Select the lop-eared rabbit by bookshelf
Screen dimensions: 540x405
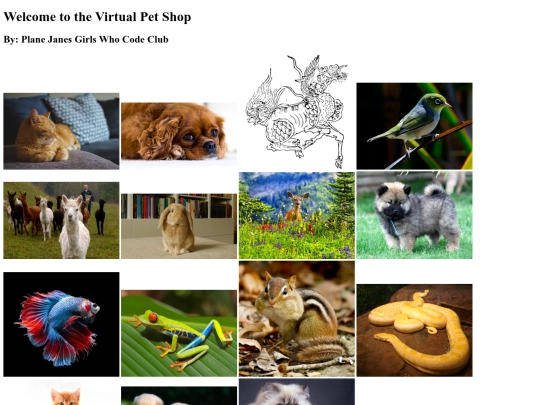179,226
